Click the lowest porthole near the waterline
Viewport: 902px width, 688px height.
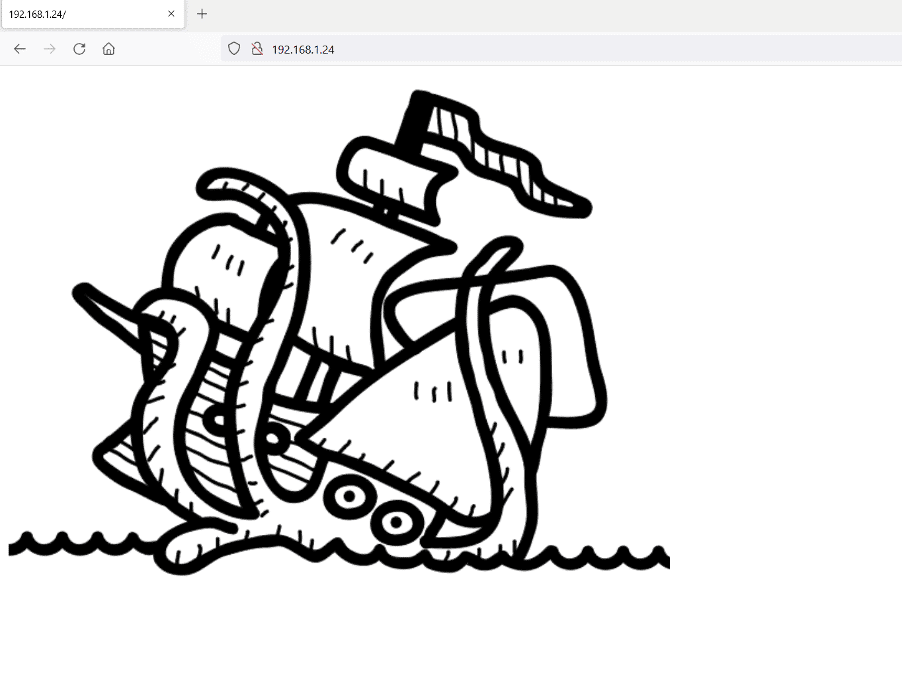(395, 521)
